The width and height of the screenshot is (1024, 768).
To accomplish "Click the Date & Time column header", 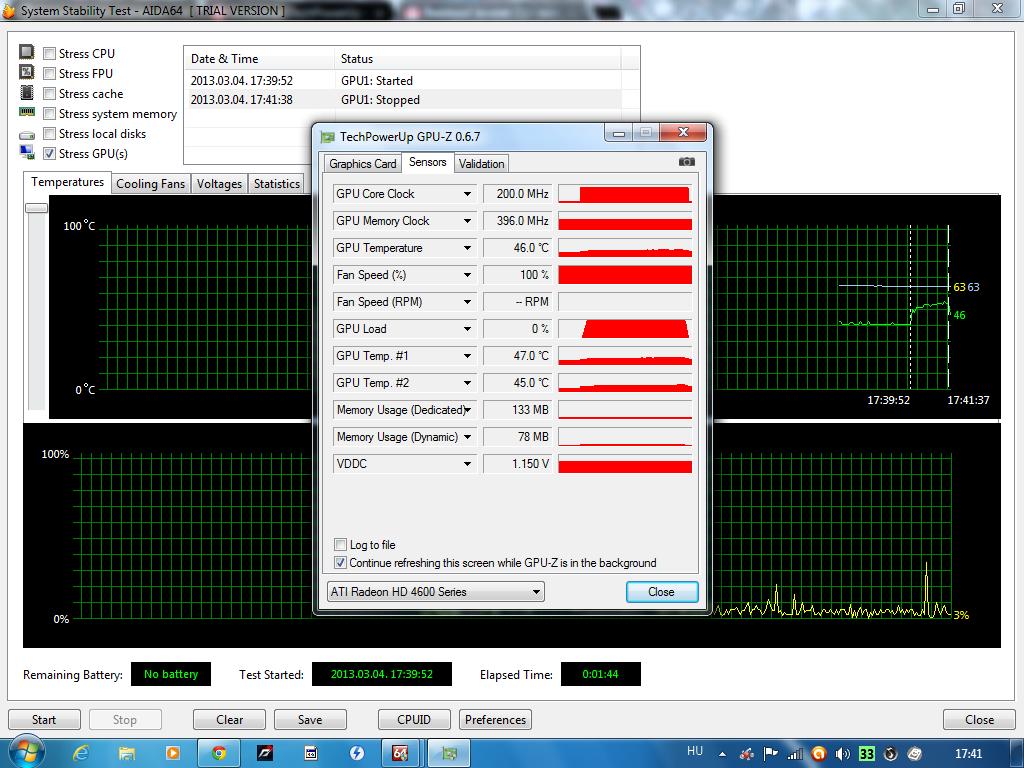I will [x=259, y=59].
